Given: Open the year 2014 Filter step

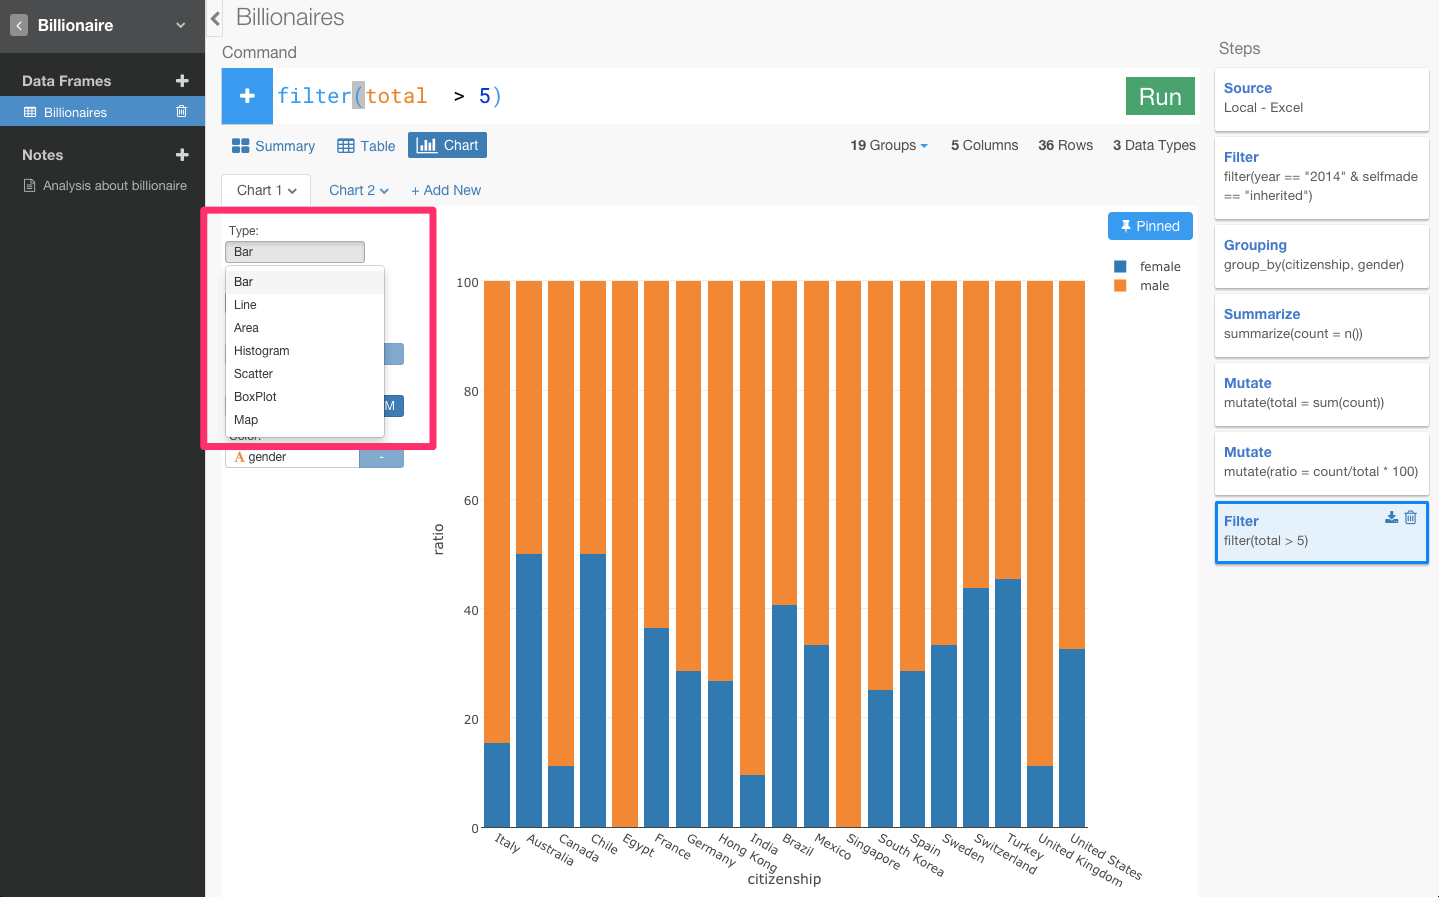Looking at the screenshot, I should point(1321,177).
